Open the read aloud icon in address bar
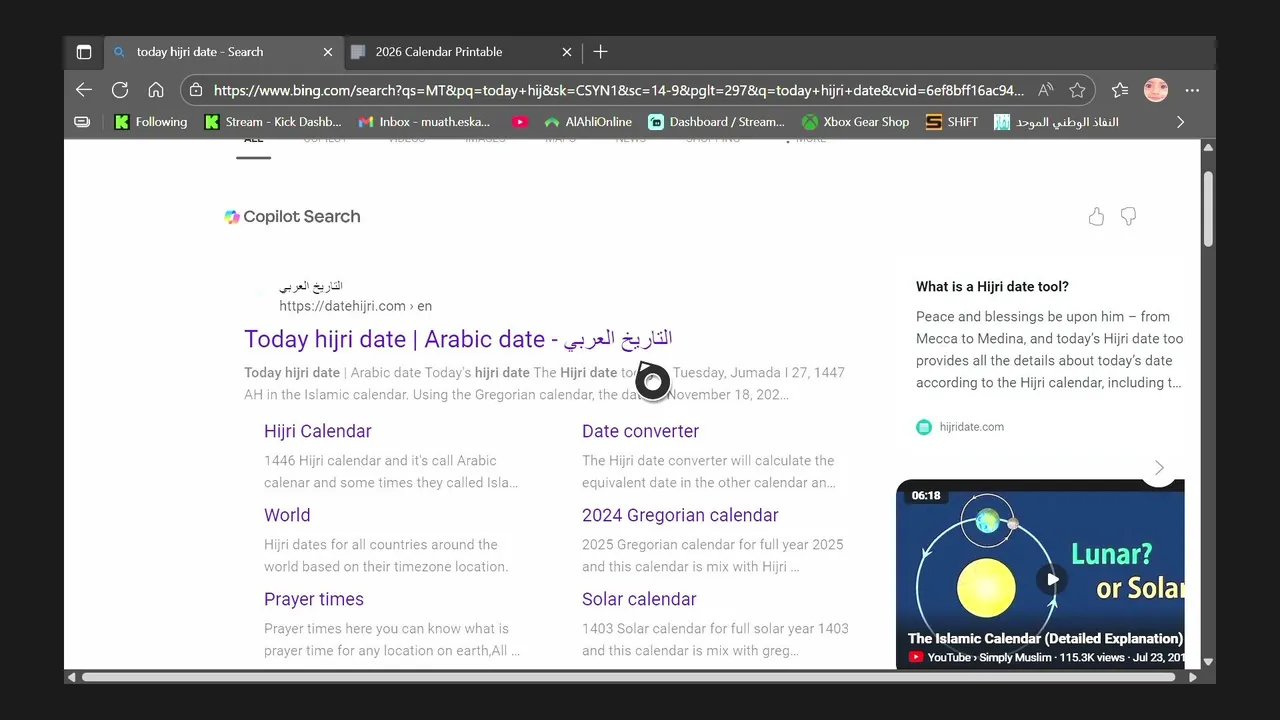The image size is (1280, 720). click(x=1046, y=90)
